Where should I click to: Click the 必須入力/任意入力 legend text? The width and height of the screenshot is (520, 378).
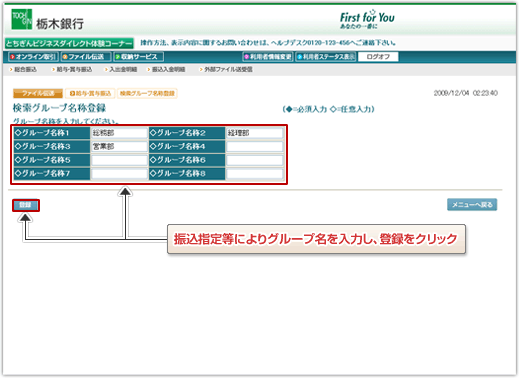point(328,109)
